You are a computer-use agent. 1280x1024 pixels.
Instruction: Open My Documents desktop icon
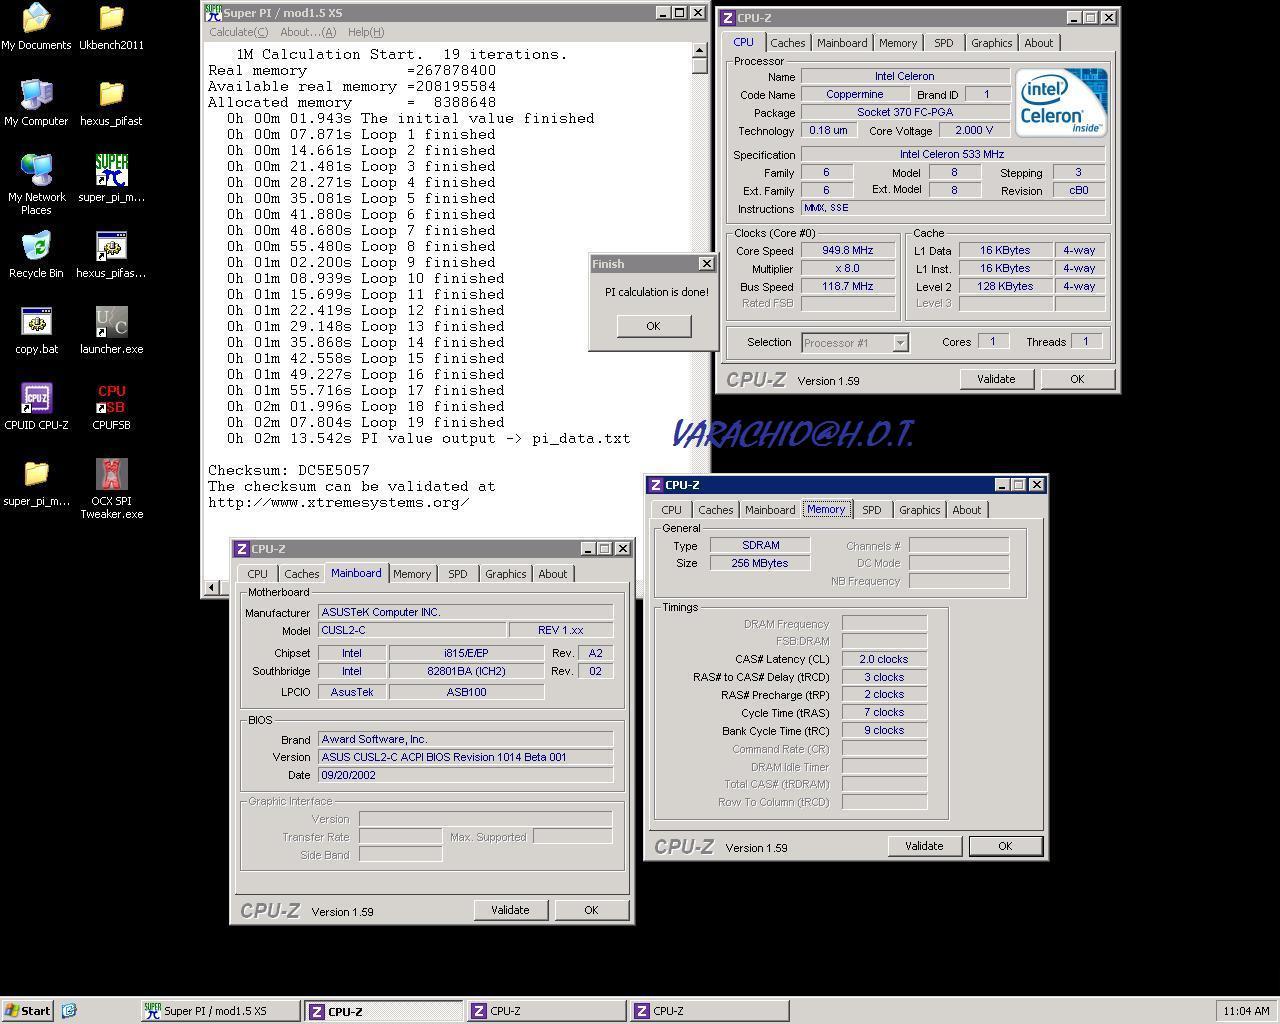36,27
